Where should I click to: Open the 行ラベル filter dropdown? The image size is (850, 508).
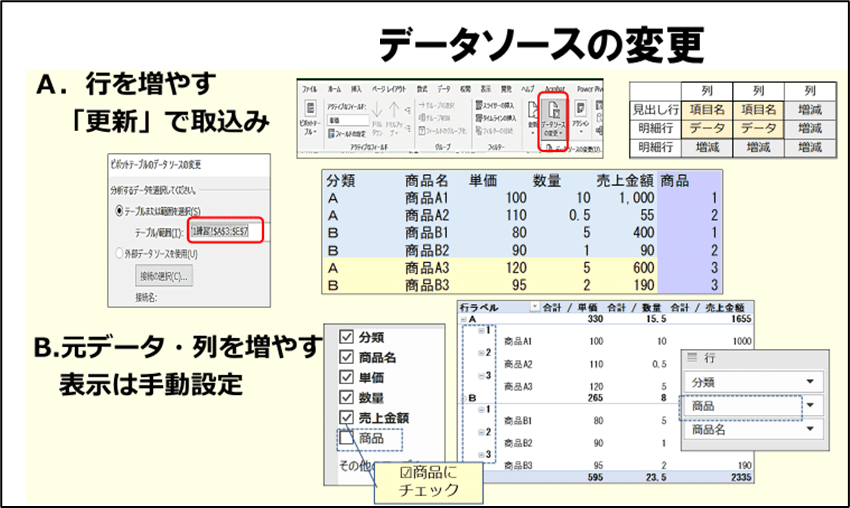click(x=535, y=307)
